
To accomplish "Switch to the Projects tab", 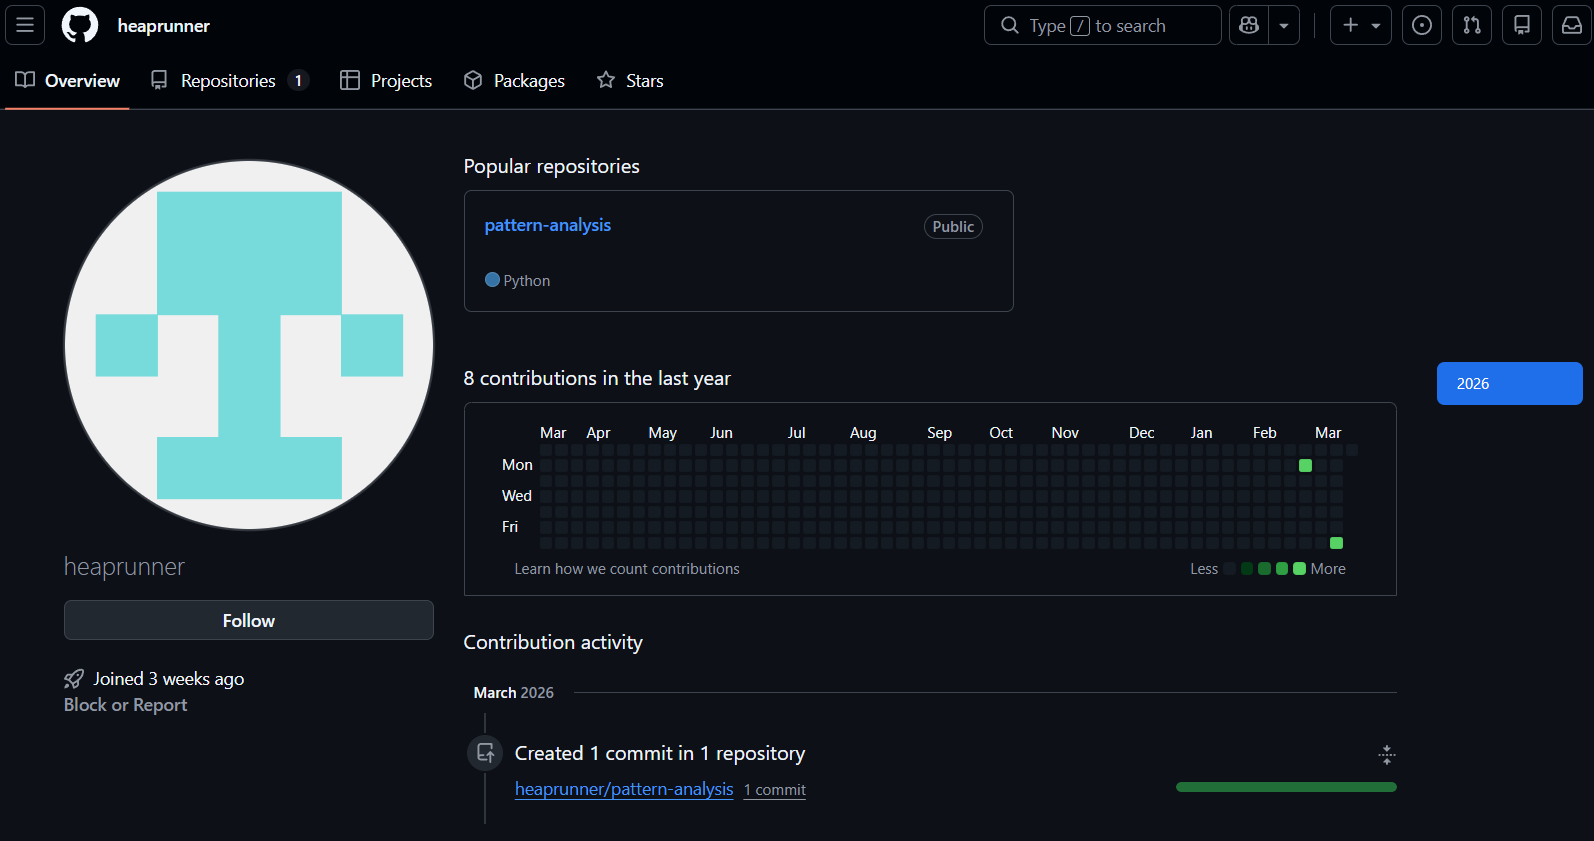I will [386, 81].
